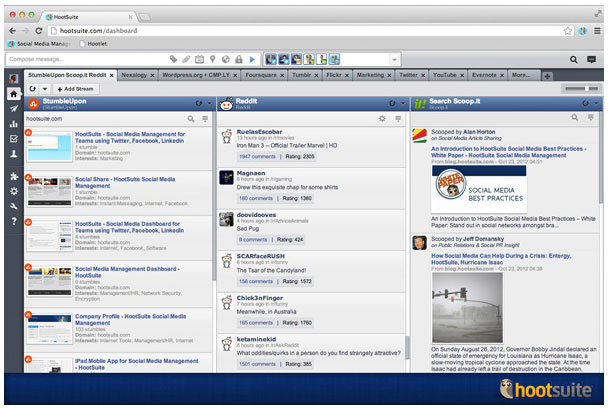Refresh the Search Scoop.it stream
Screen dimensions: 608x408
(585, 103)
